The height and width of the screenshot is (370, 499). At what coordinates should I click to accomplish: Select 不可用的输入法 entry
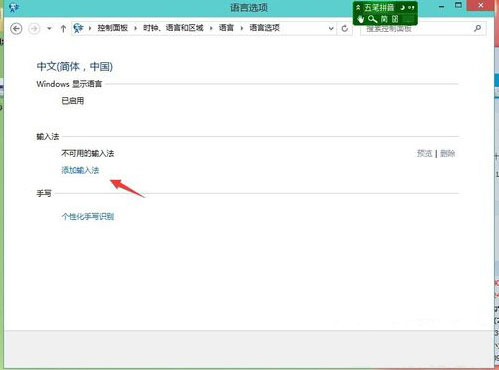tap(88, 153)
